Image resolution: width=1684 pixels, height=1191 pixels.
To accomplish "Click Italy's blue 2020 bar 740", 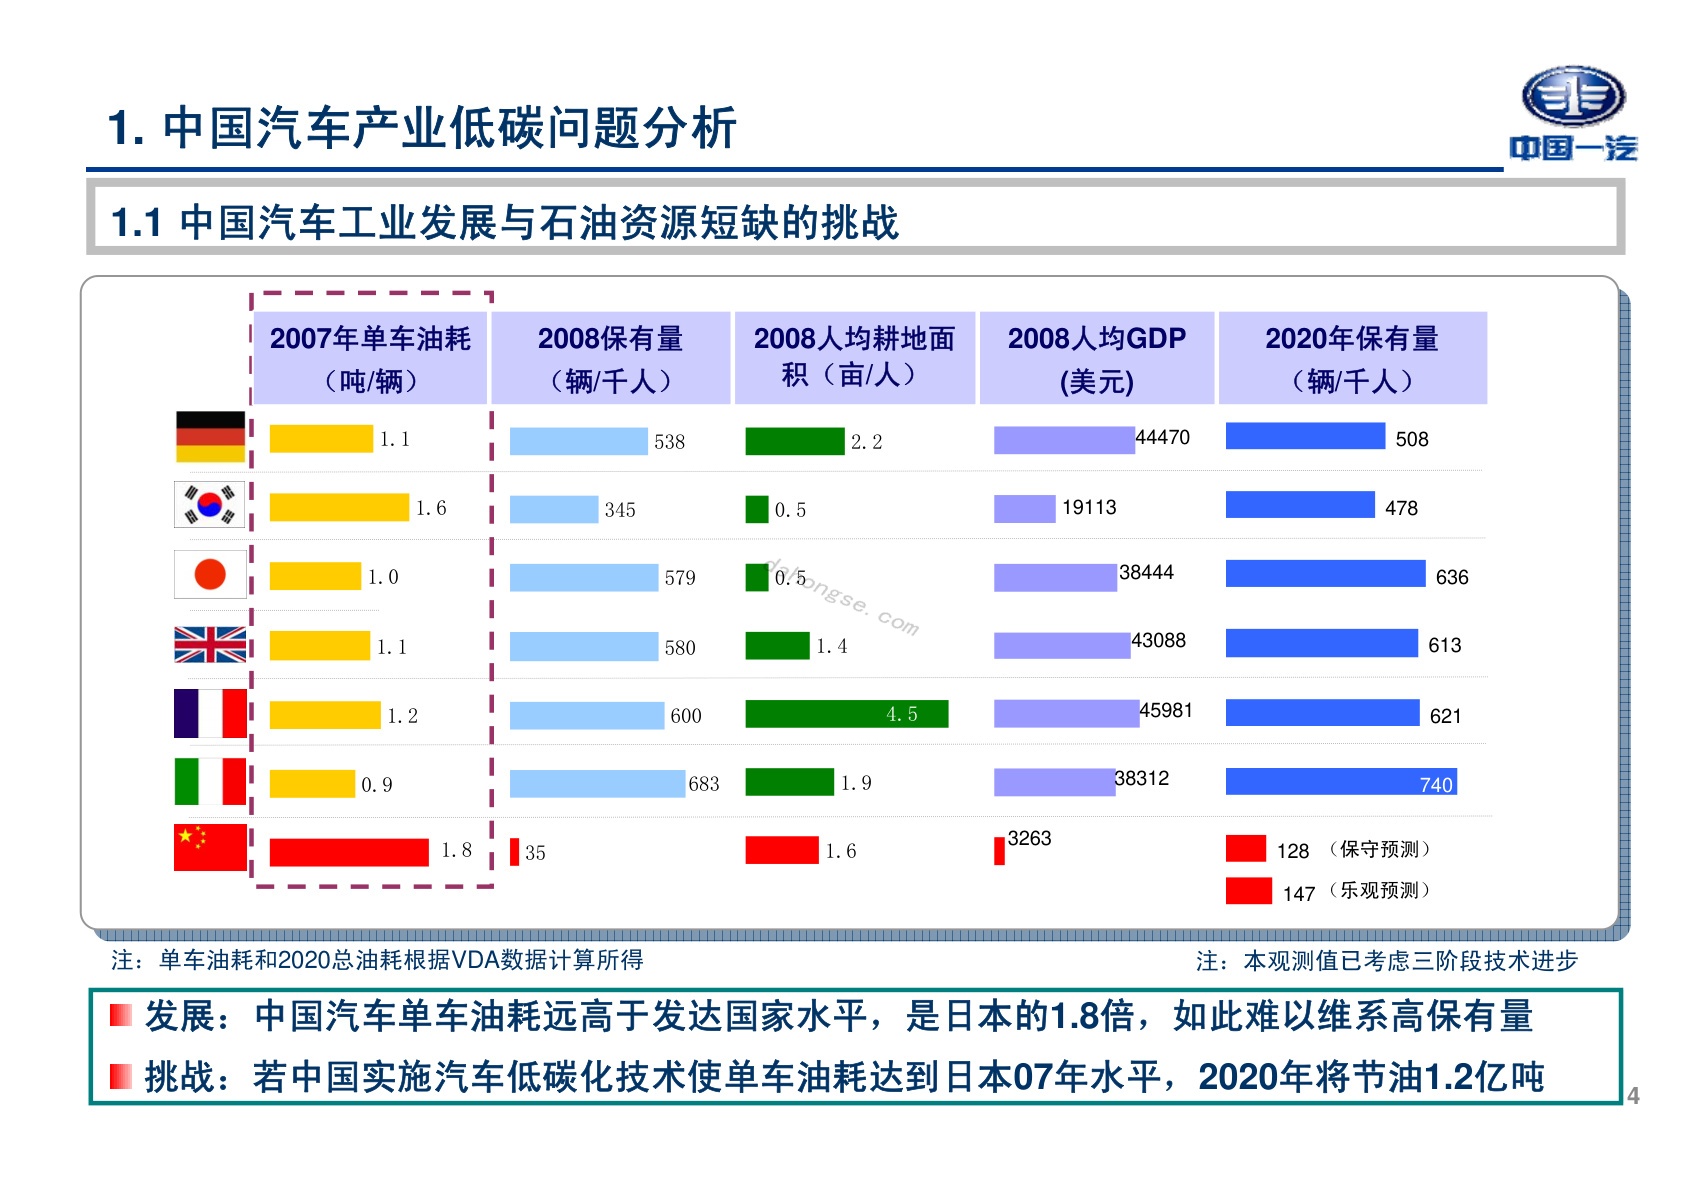I will (x=1341, y=782).
